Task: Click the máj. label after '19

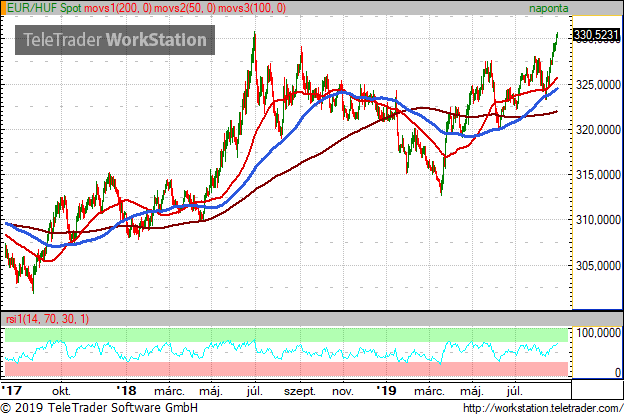Action: pyautogui.click(x=472, y=392)
